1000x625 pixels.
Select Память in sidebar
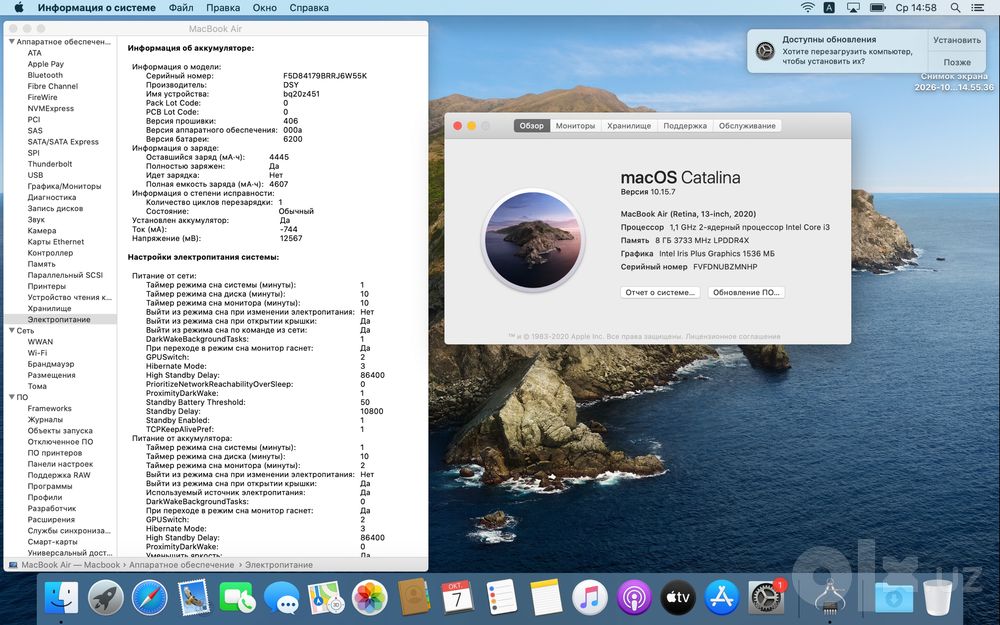point(41,264)
